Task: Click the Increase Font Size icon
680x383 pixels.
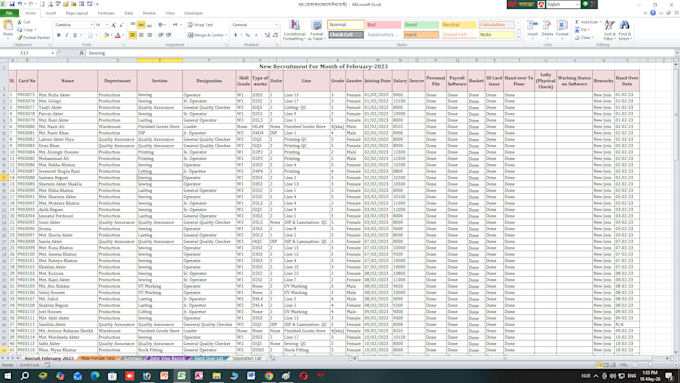Action: [114, 25]
